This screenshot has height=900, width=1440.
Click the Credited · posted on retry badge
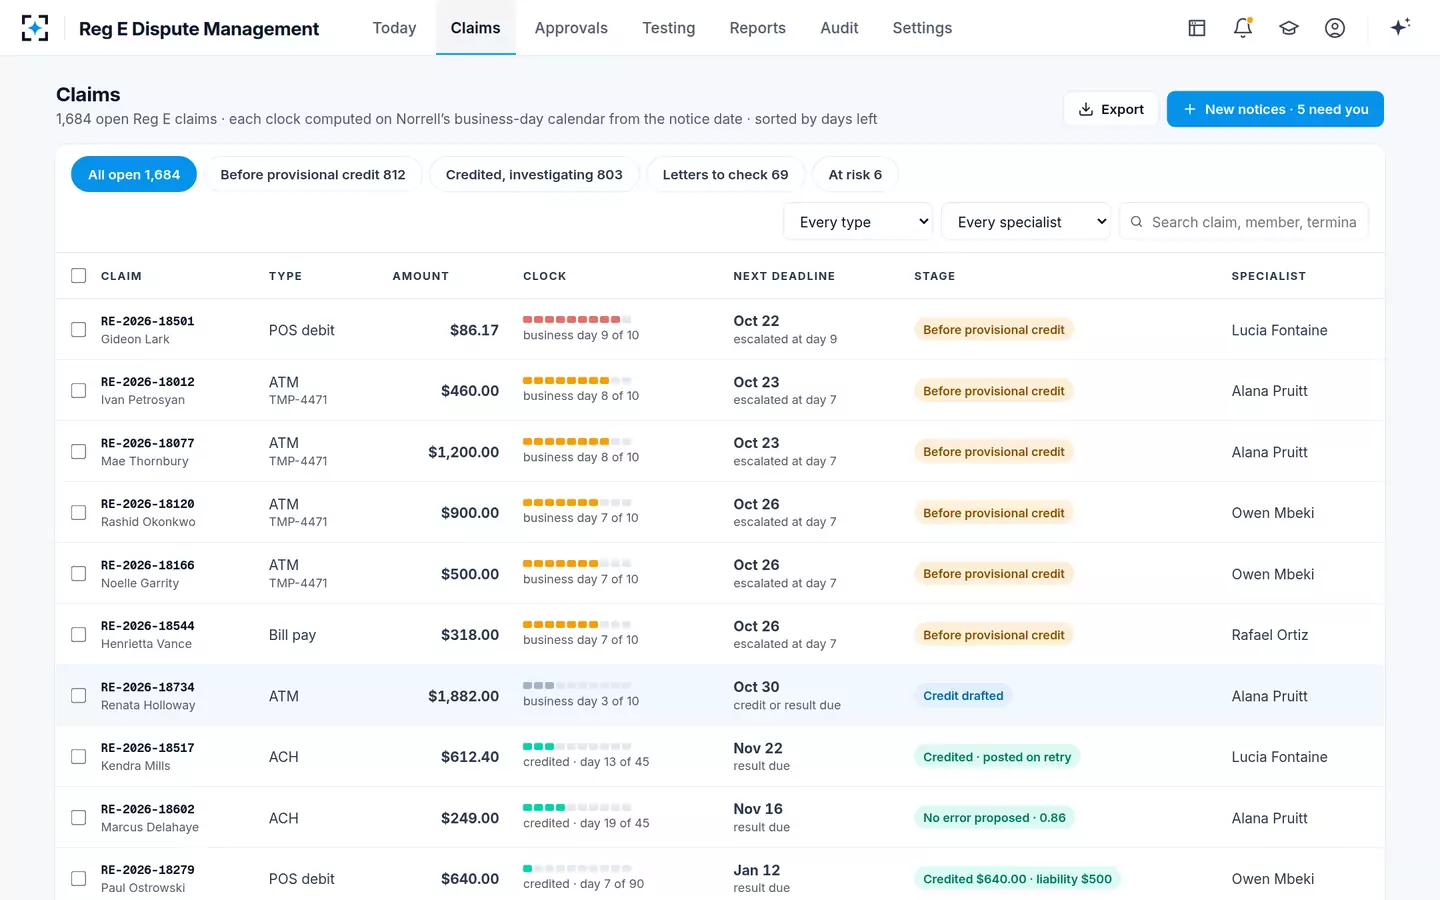pyautogui.click(x=997, y=757)
